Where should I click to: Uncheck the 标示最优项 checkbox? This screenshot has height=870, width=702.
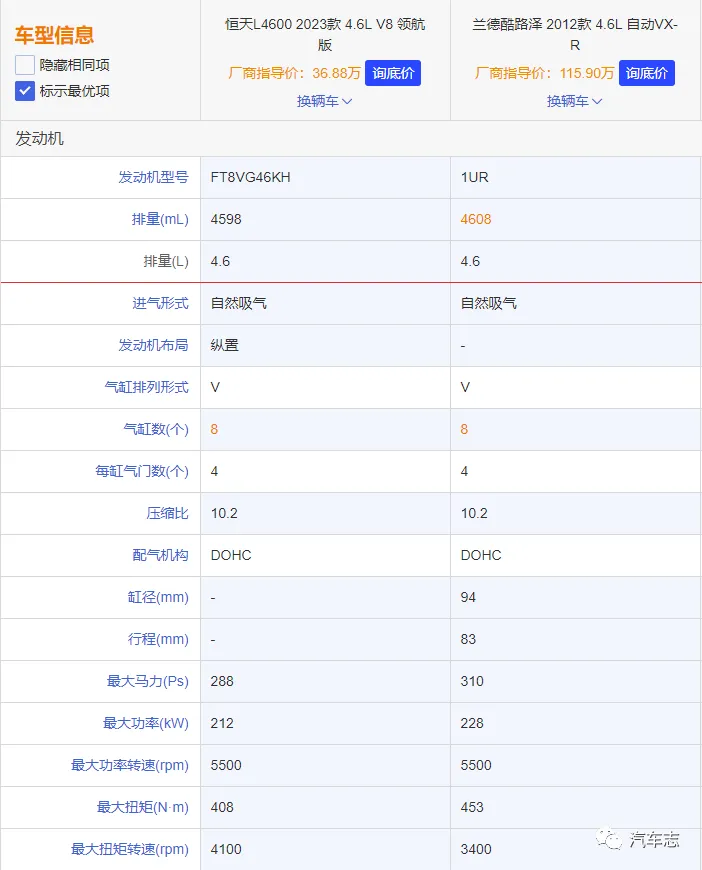click(x=24, y=91)
